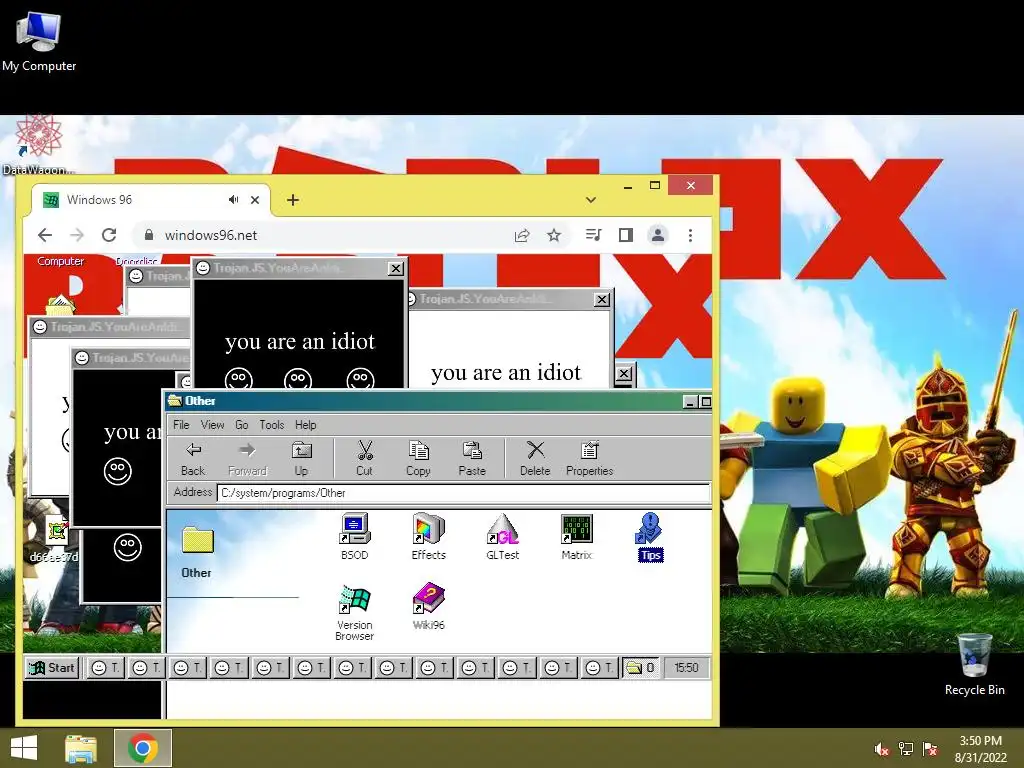Close the white Trojan.JS.YouAreAnIdiot window

coord(602,299)
